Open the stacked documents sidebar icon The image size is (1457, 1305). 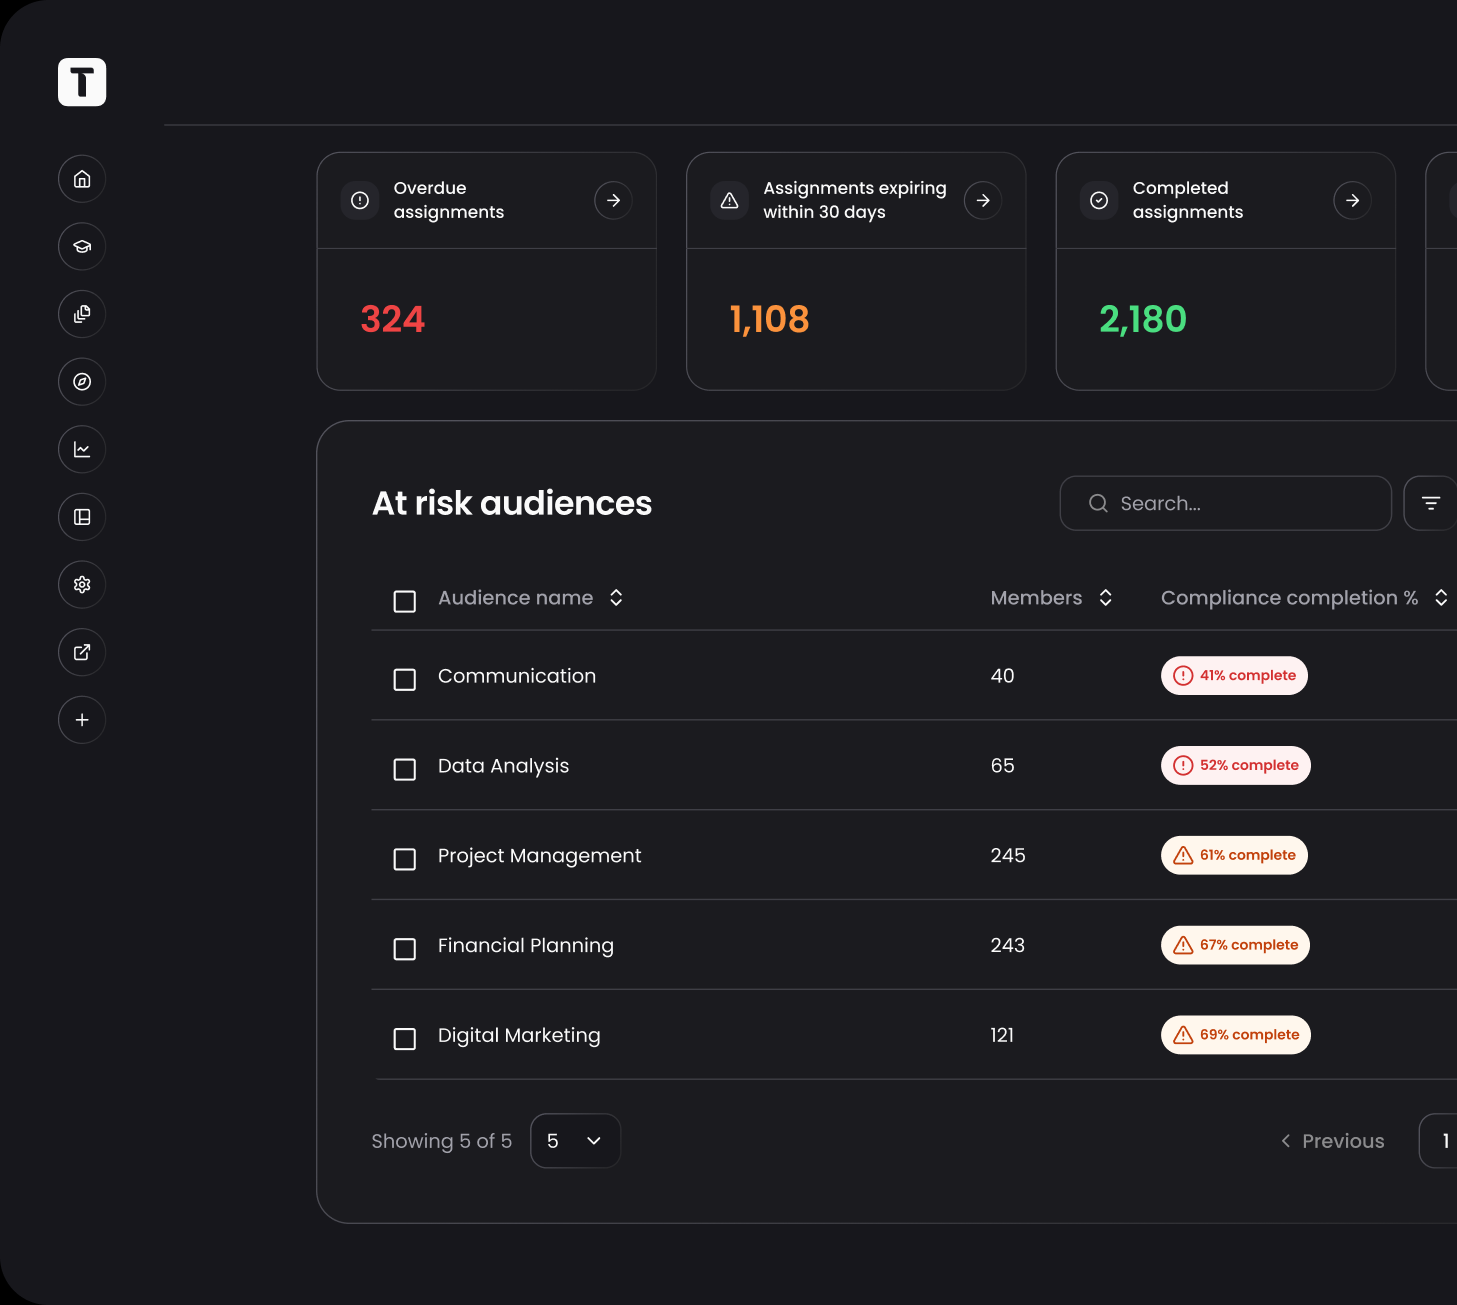82,314
